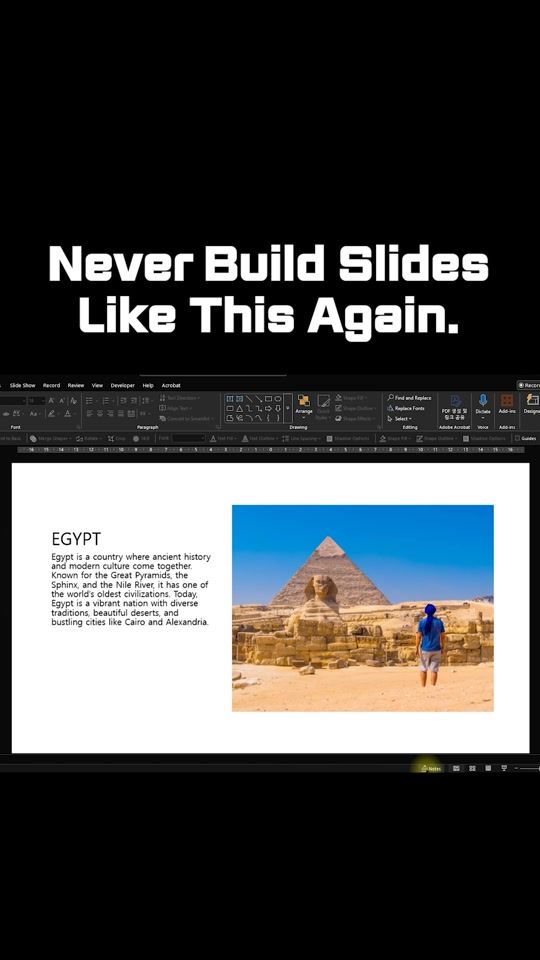This screenshot has height=960, width=540.
Task: Start slide show from status bar icon
Action: coord(504,768)
